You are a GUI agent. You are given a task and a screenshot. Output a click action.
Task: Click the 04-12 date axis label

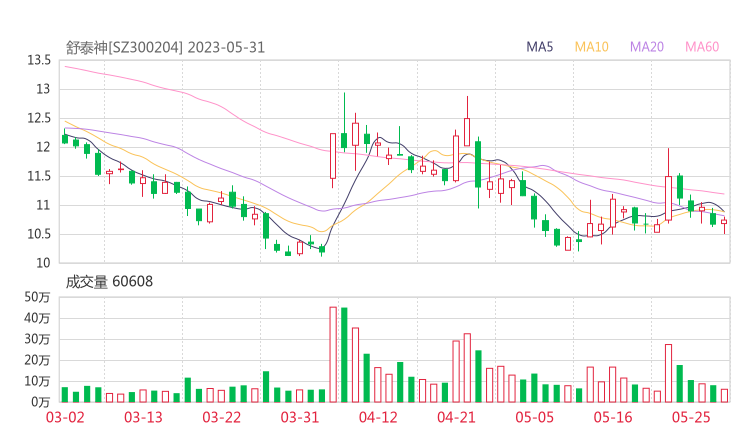pos(378,418)
